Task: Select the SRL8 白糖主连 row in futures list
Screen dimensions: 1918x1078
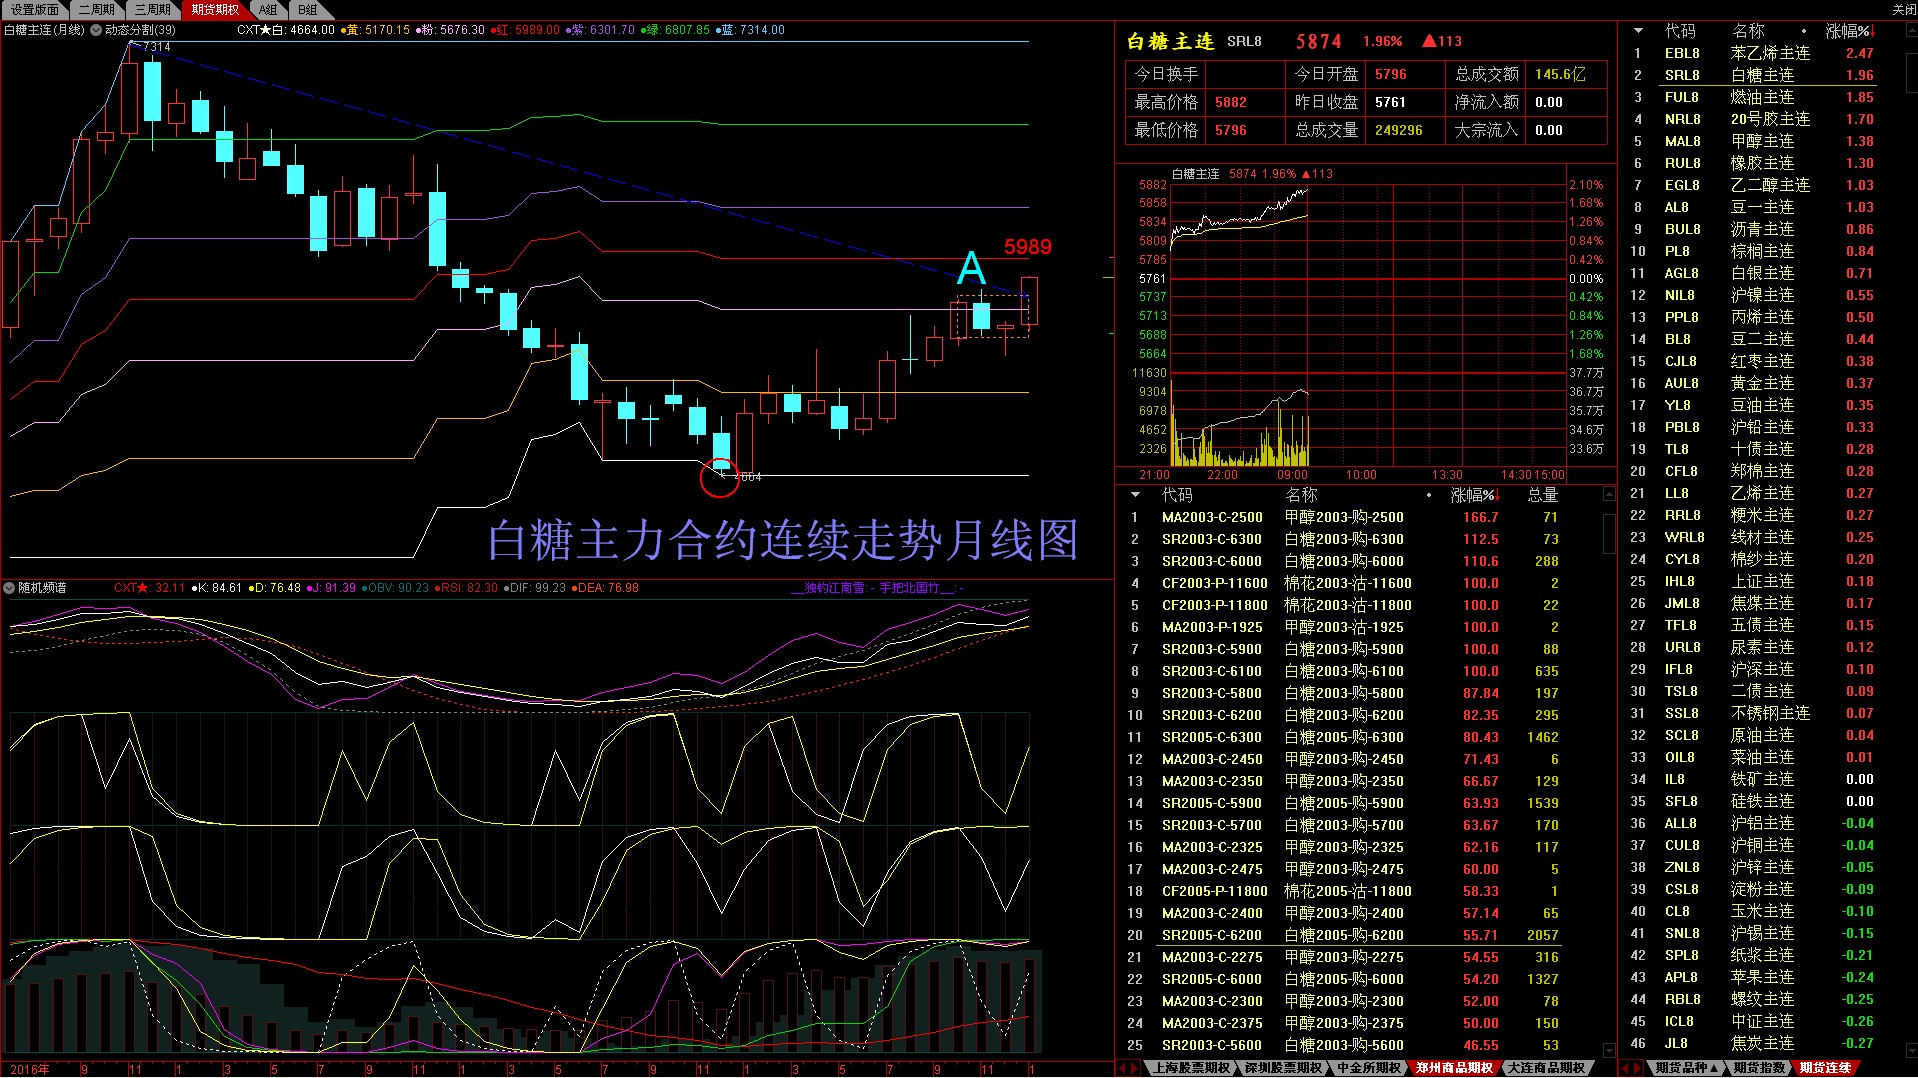Action: (1750, 75)
